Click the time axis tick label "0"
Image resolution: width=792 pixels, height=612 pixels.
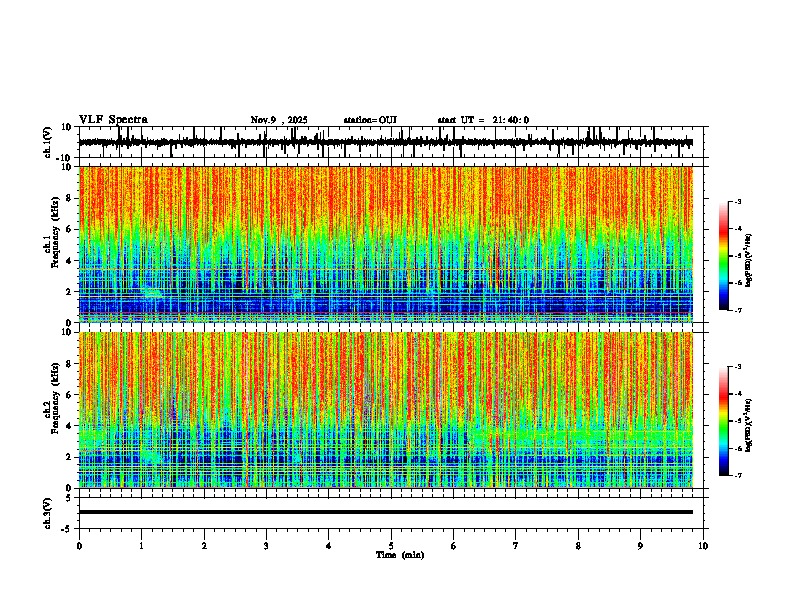pyautogui.click(x=79, y=546)
